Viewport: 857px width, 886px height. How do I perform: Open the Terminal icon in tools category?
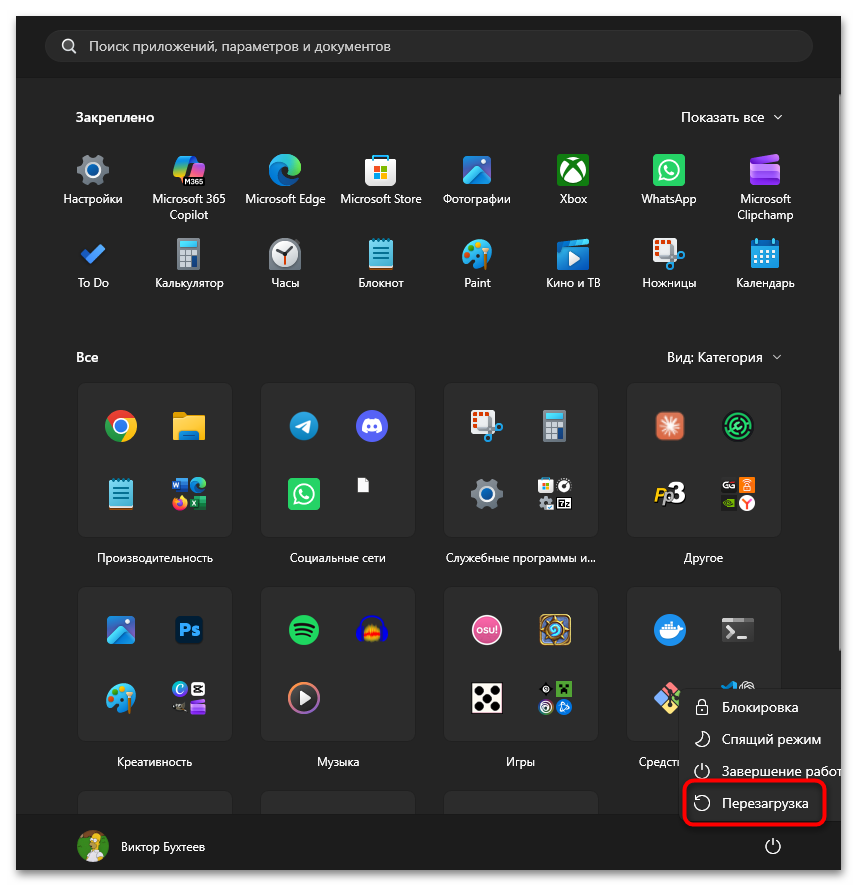(x=738, y=629)
